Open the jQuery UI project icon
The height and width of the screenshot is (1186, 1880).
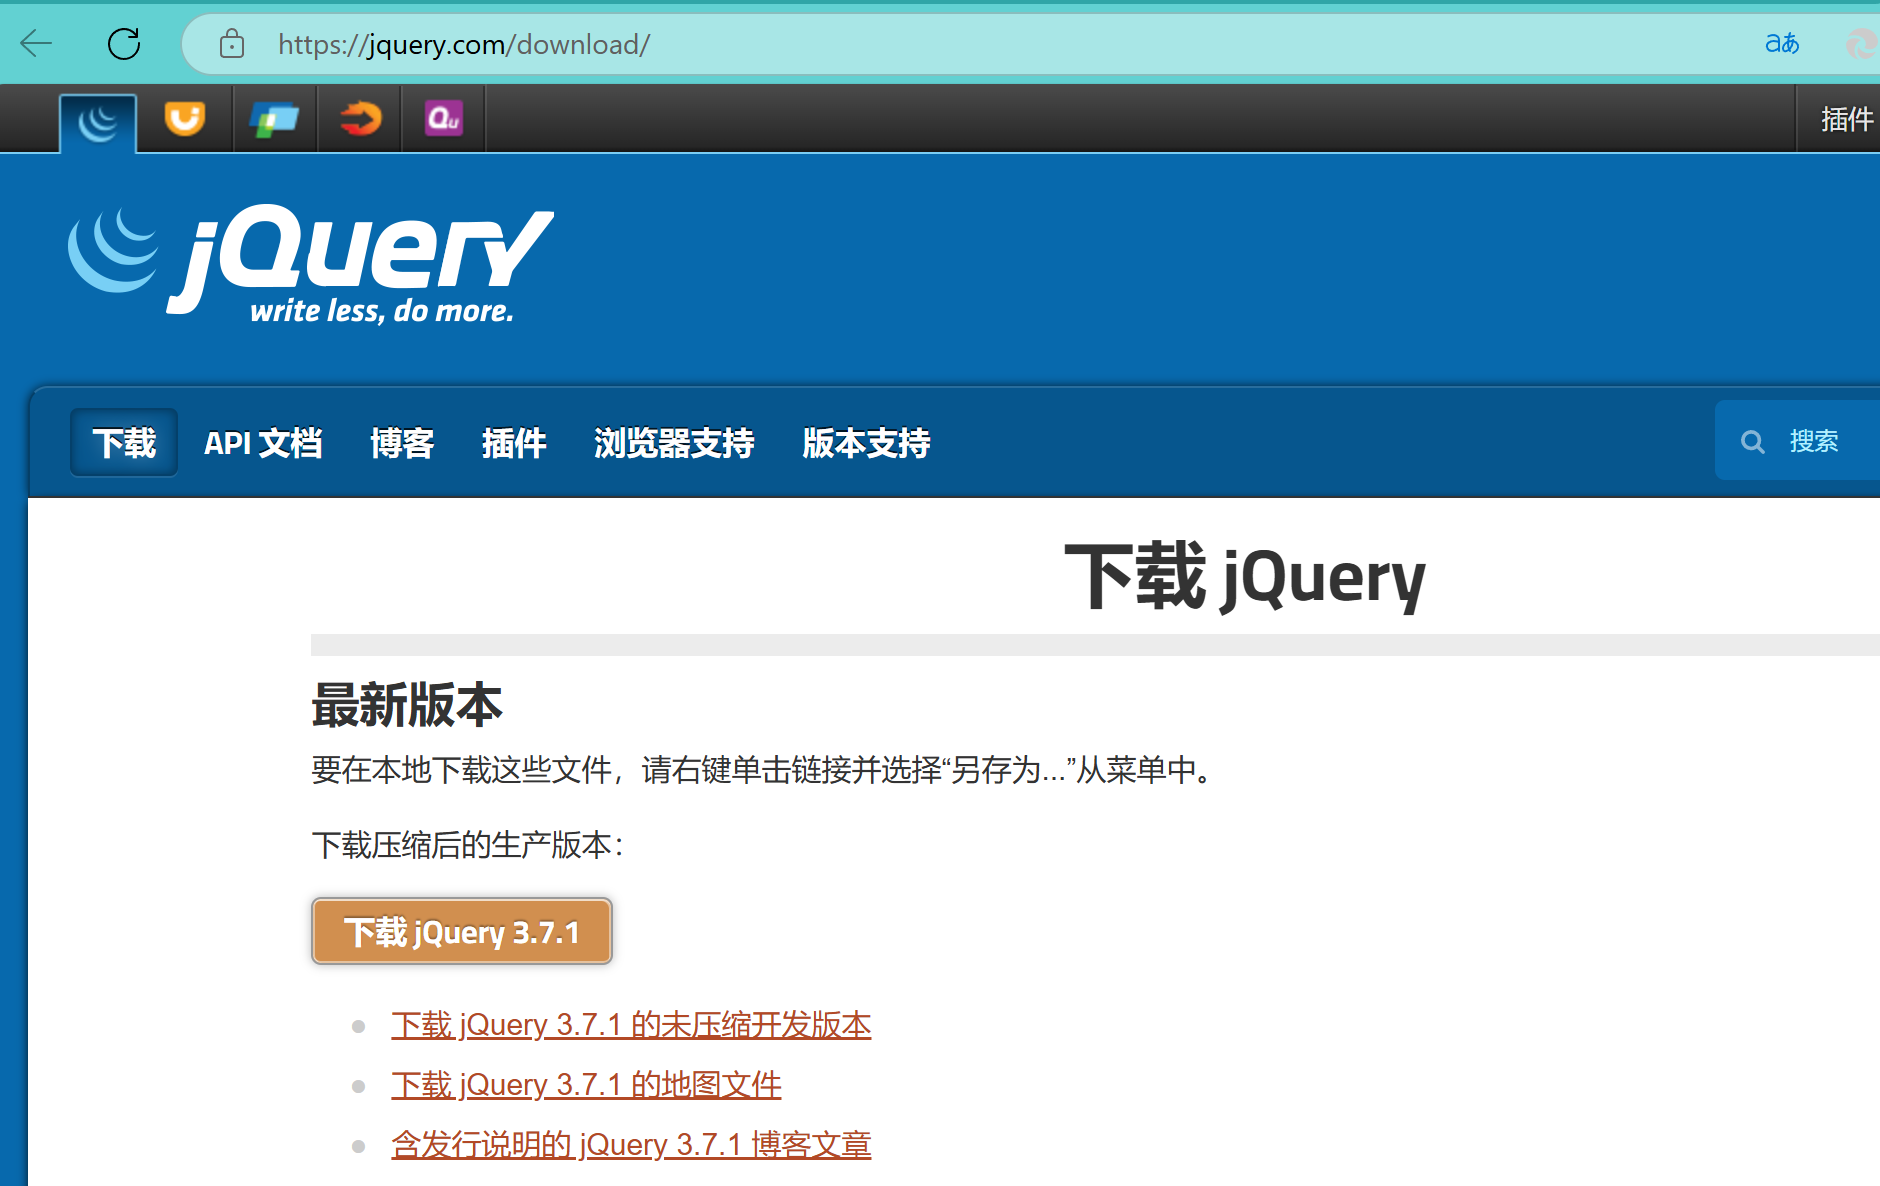[184, 118]
